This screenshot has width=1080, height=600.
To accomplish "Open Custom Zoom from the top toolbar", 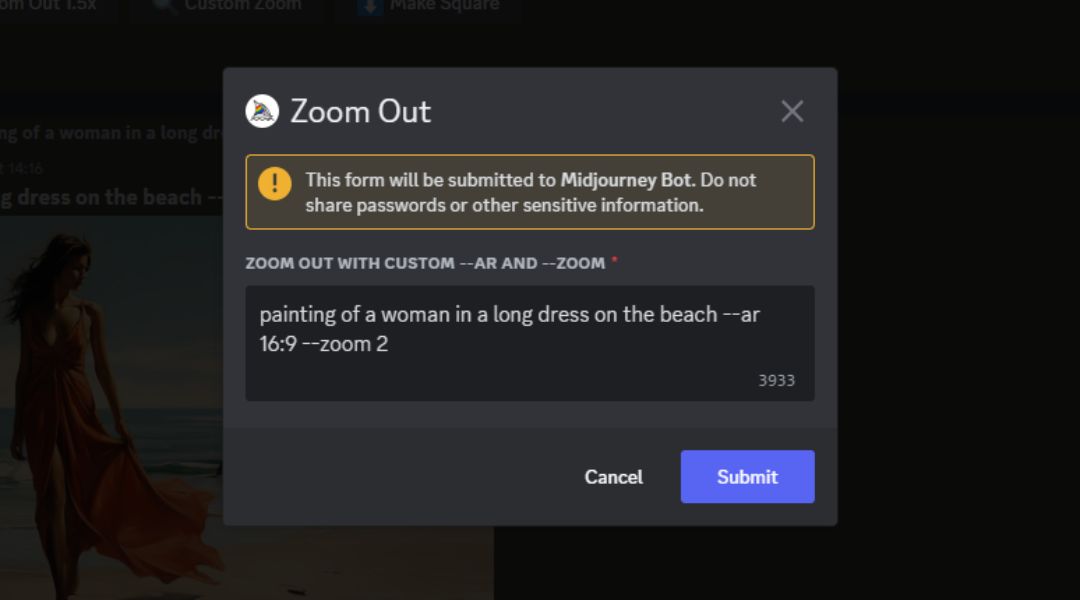I will (x=225, y=6).
